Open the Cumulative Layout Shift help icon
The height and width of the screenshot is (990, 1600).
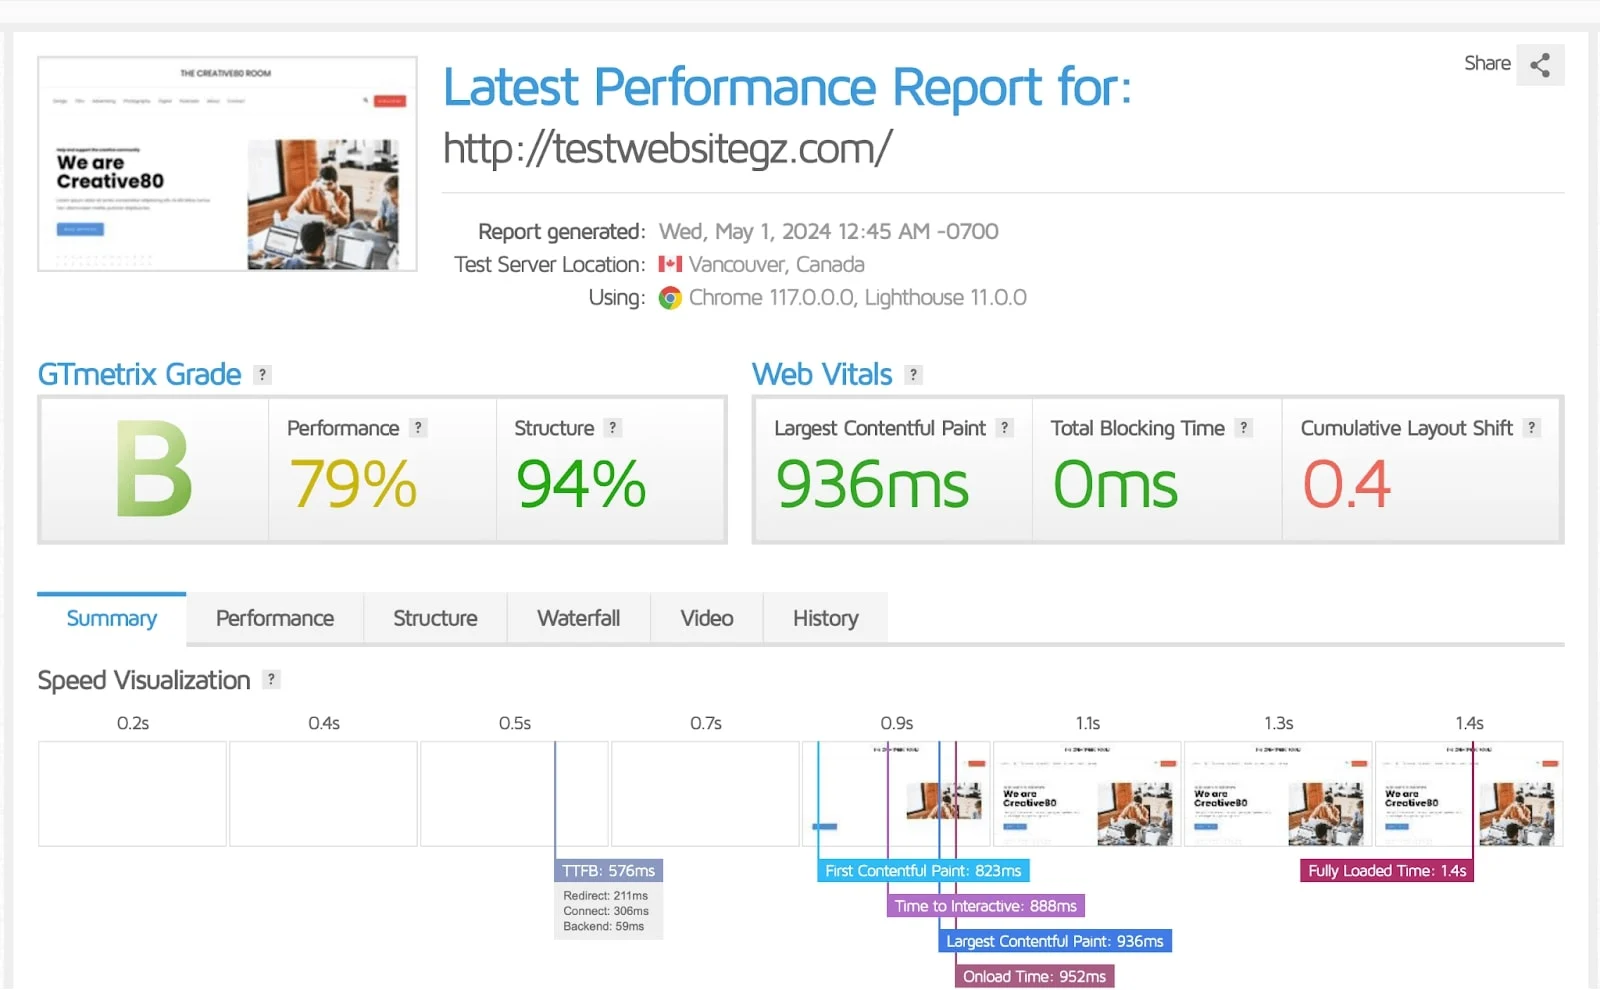click(x=1531, y=427)
